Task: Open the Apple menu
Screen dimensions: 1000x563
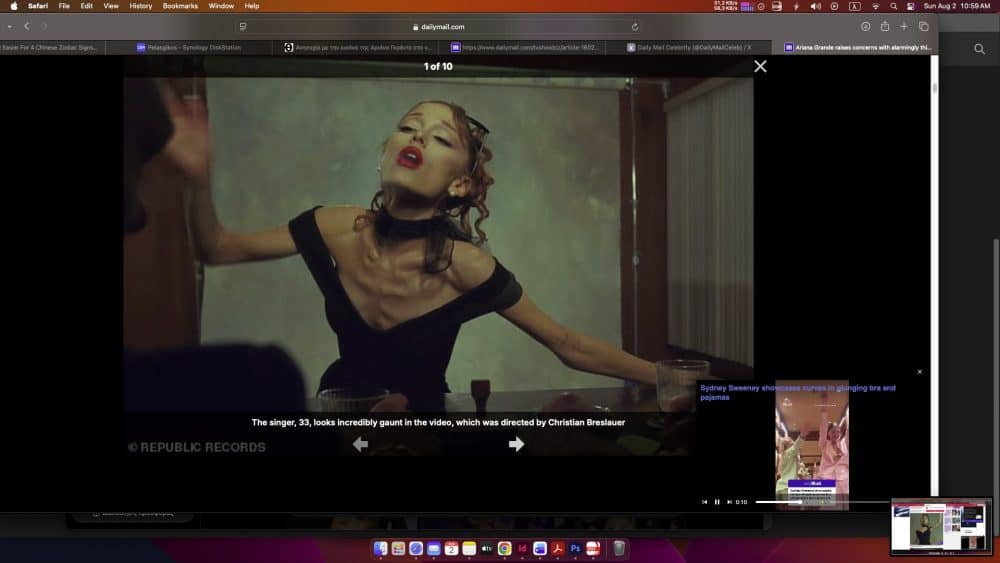Action: pos(13,6)
